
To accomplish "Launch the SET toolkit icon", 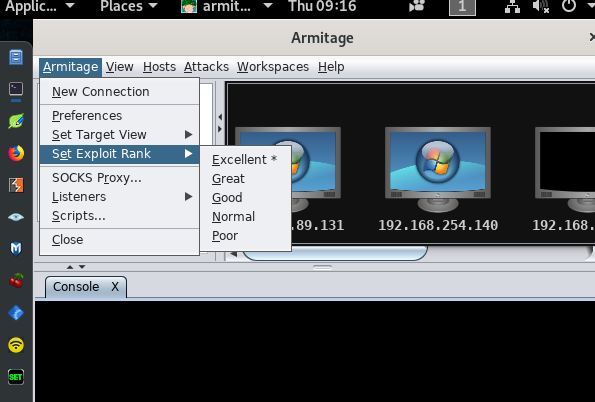I will [x=16, y=377].
